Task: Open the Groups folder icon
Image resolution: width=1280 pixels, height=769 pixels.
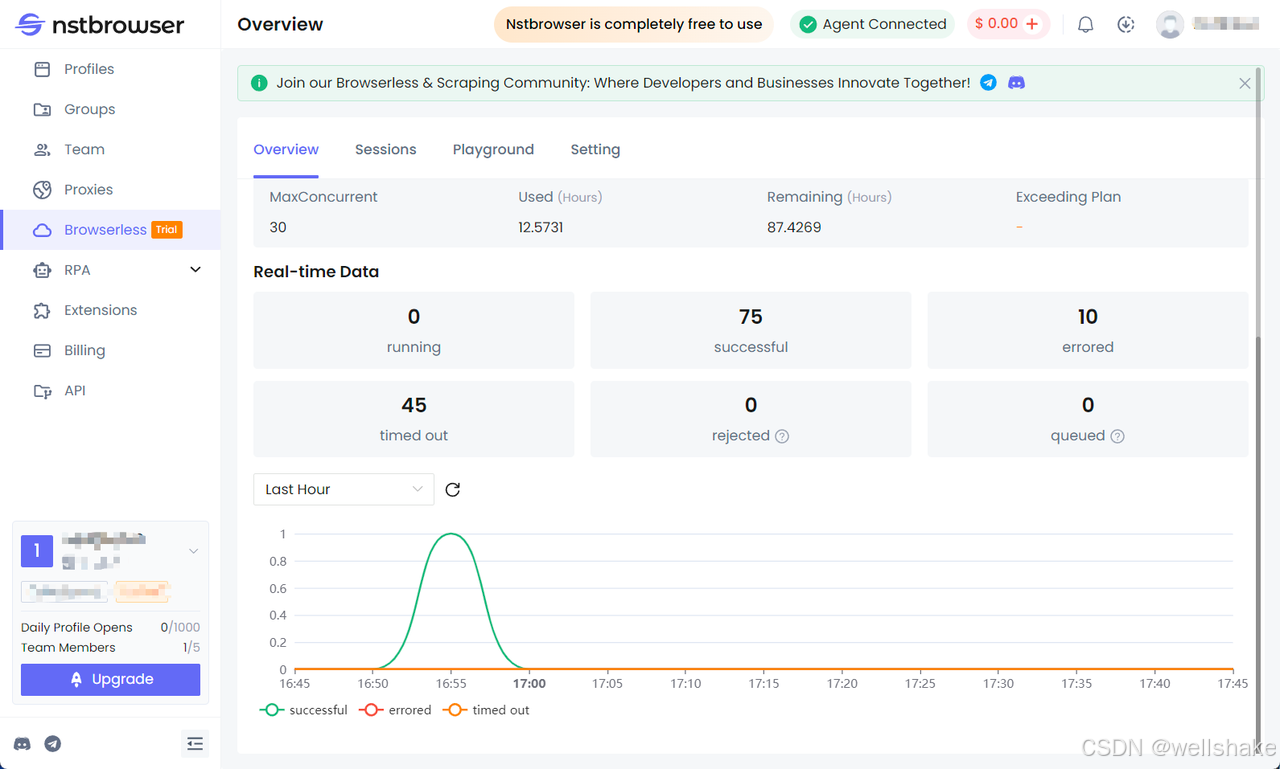Action: [42, 109]
